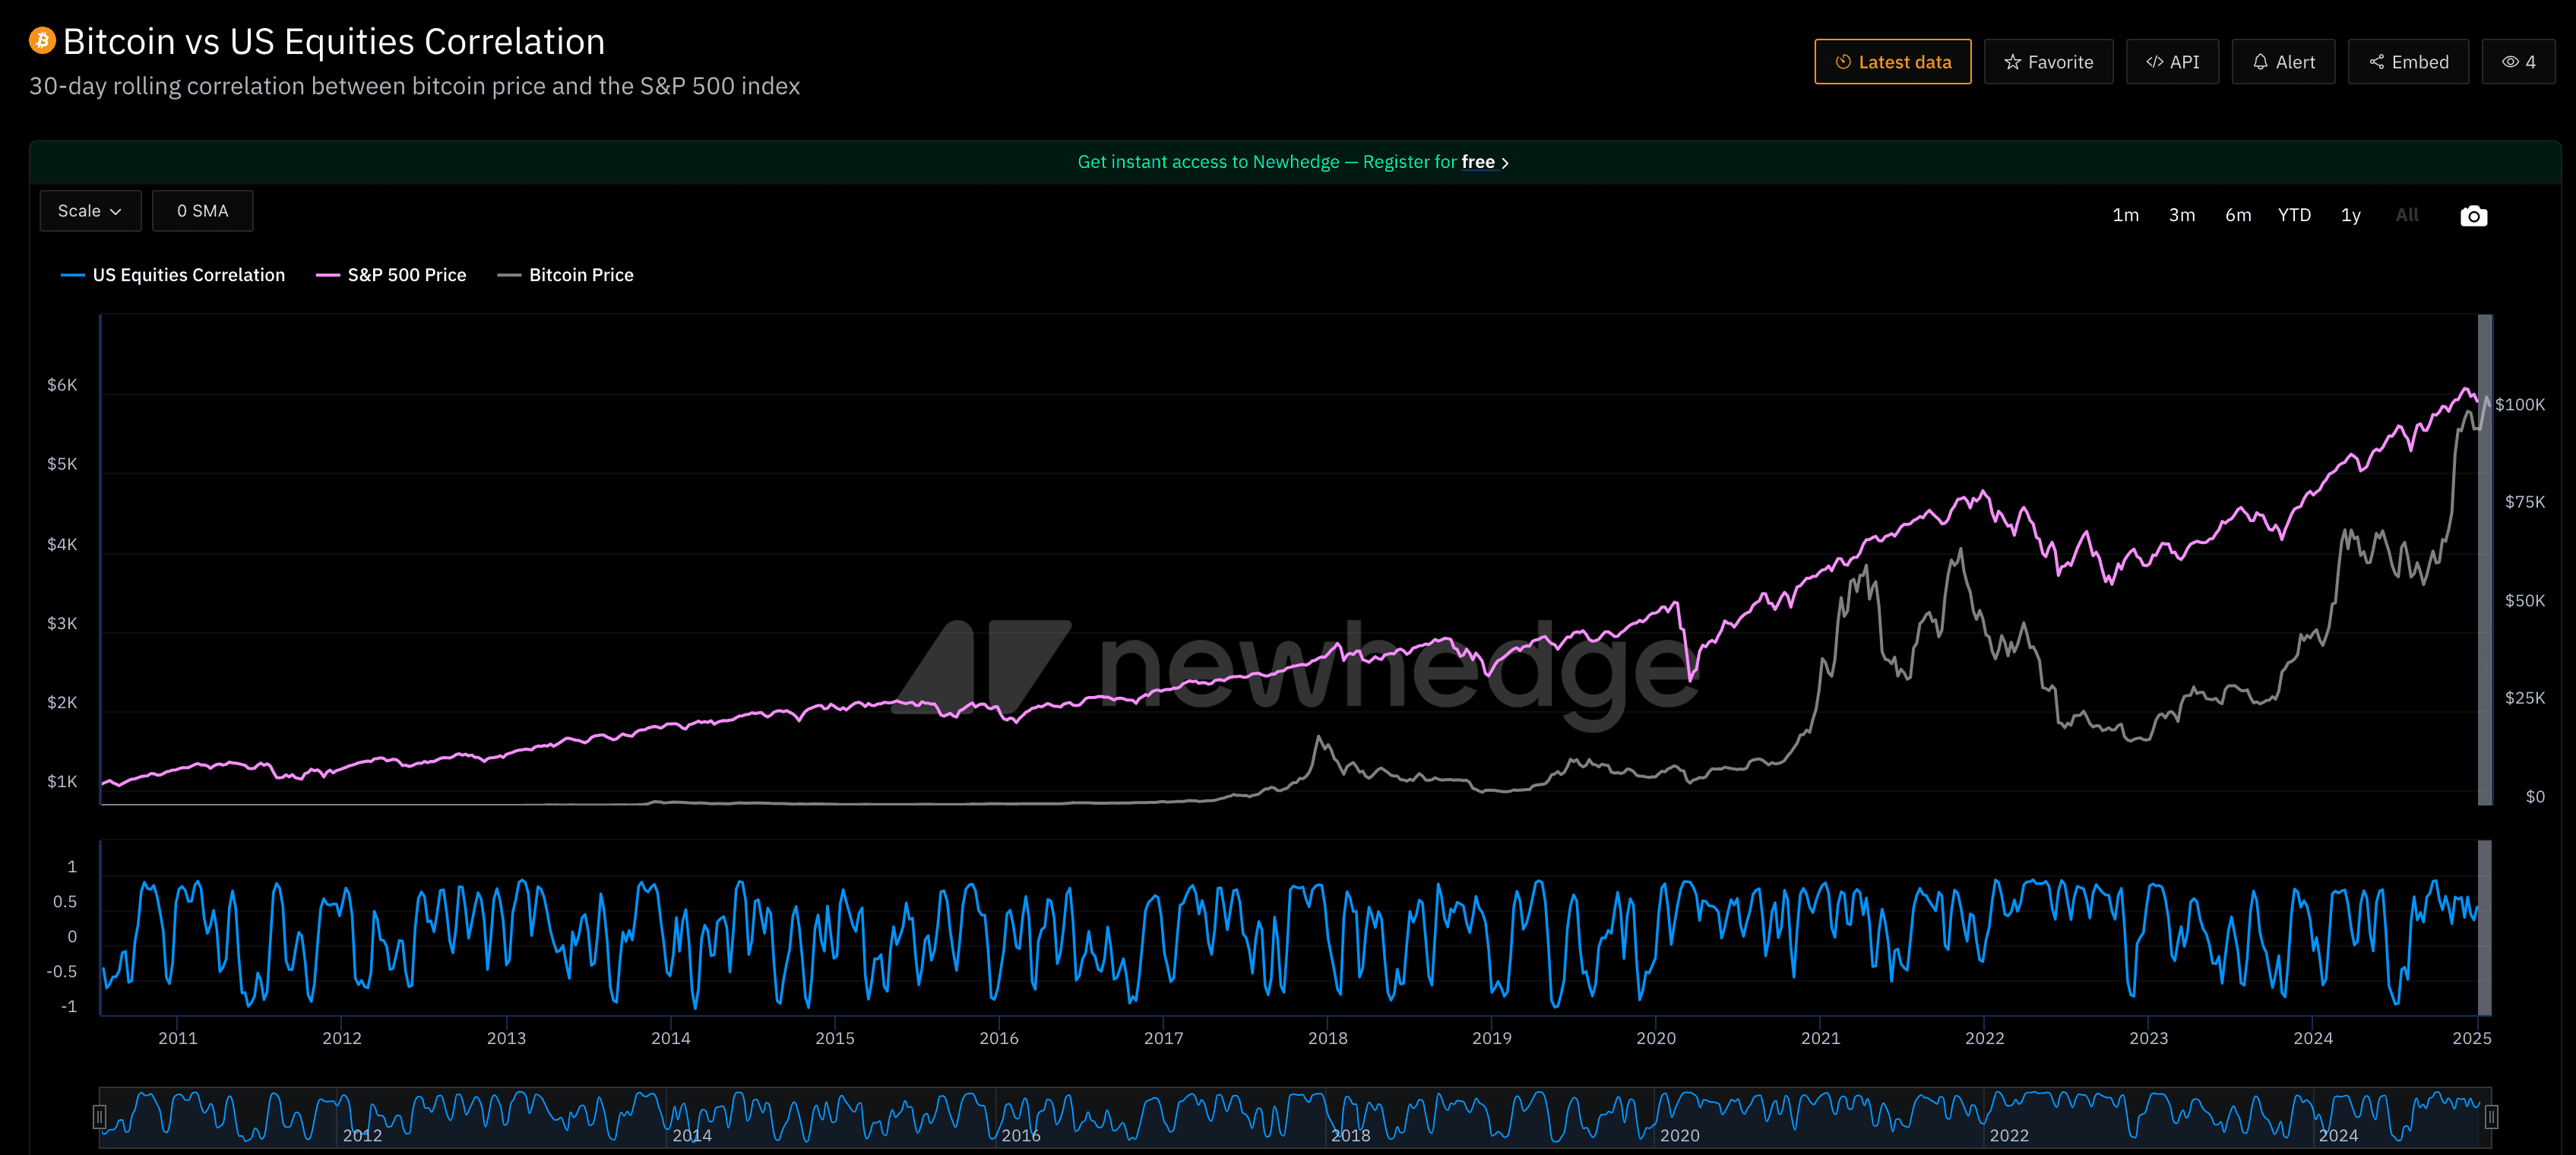Click the chevron beside Register for free
Viewport: 2576px width, 1155px height.
pos(1505,163)
